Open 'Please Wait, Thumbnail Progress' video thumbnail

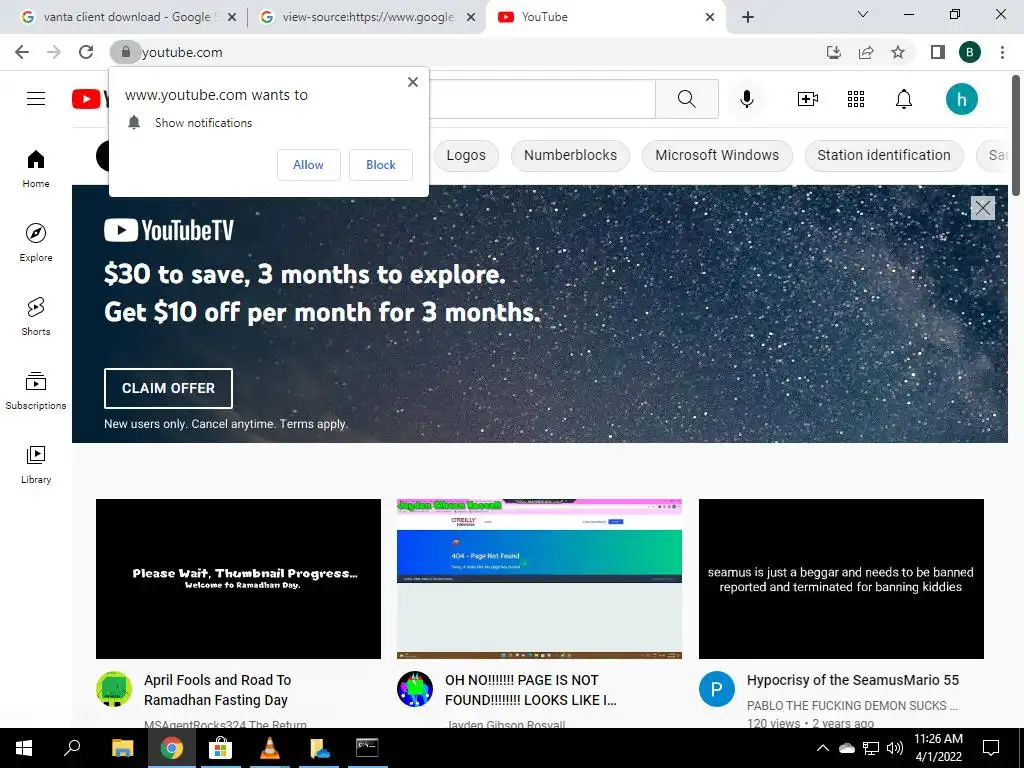238,579
